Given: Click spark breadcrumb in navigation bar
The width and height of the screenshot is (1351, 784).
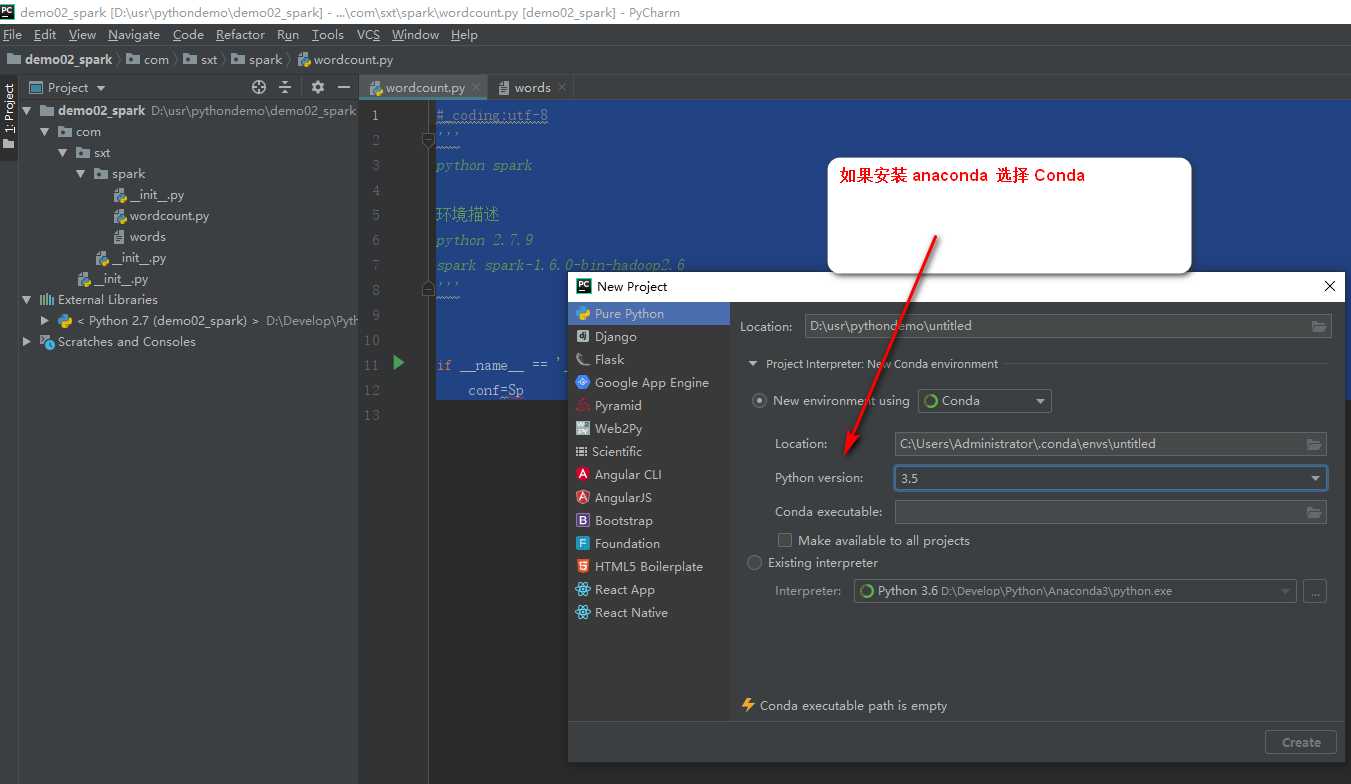Looking at the screenshot, I should tap(257, 60).
